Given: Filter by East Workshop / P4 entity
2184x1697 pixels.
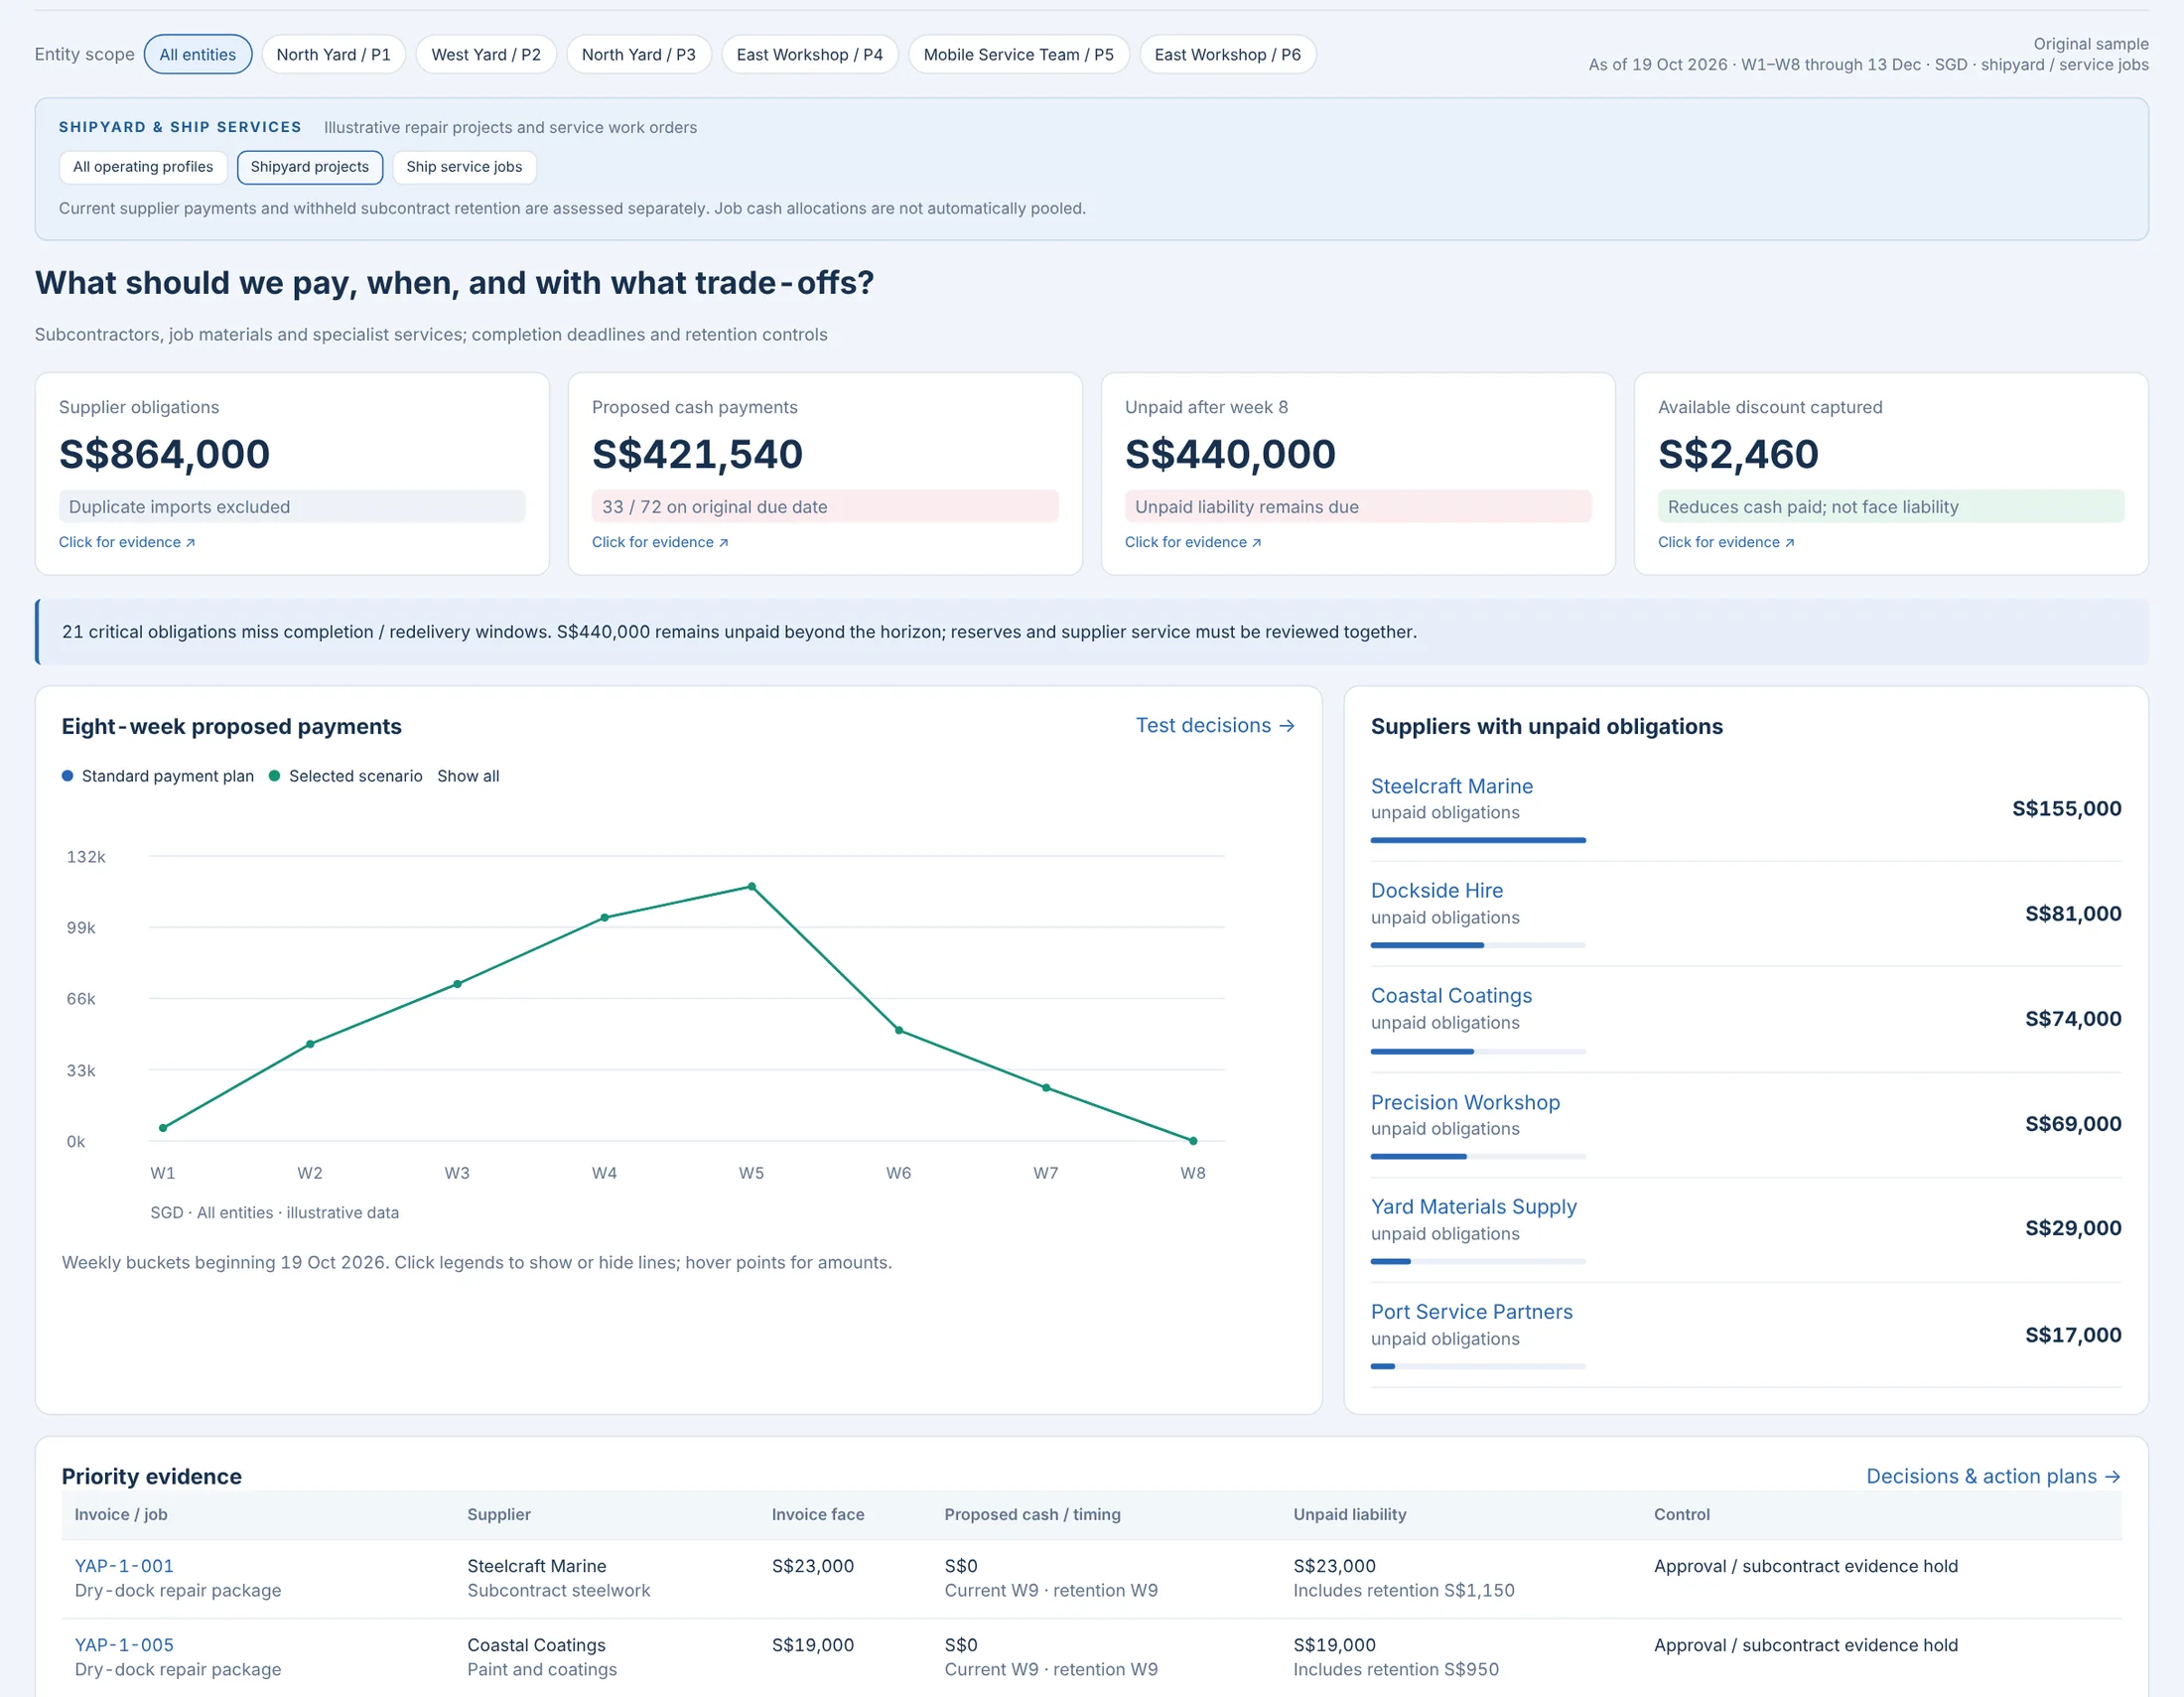Looking at the screenshot, I should pos(810,54).
